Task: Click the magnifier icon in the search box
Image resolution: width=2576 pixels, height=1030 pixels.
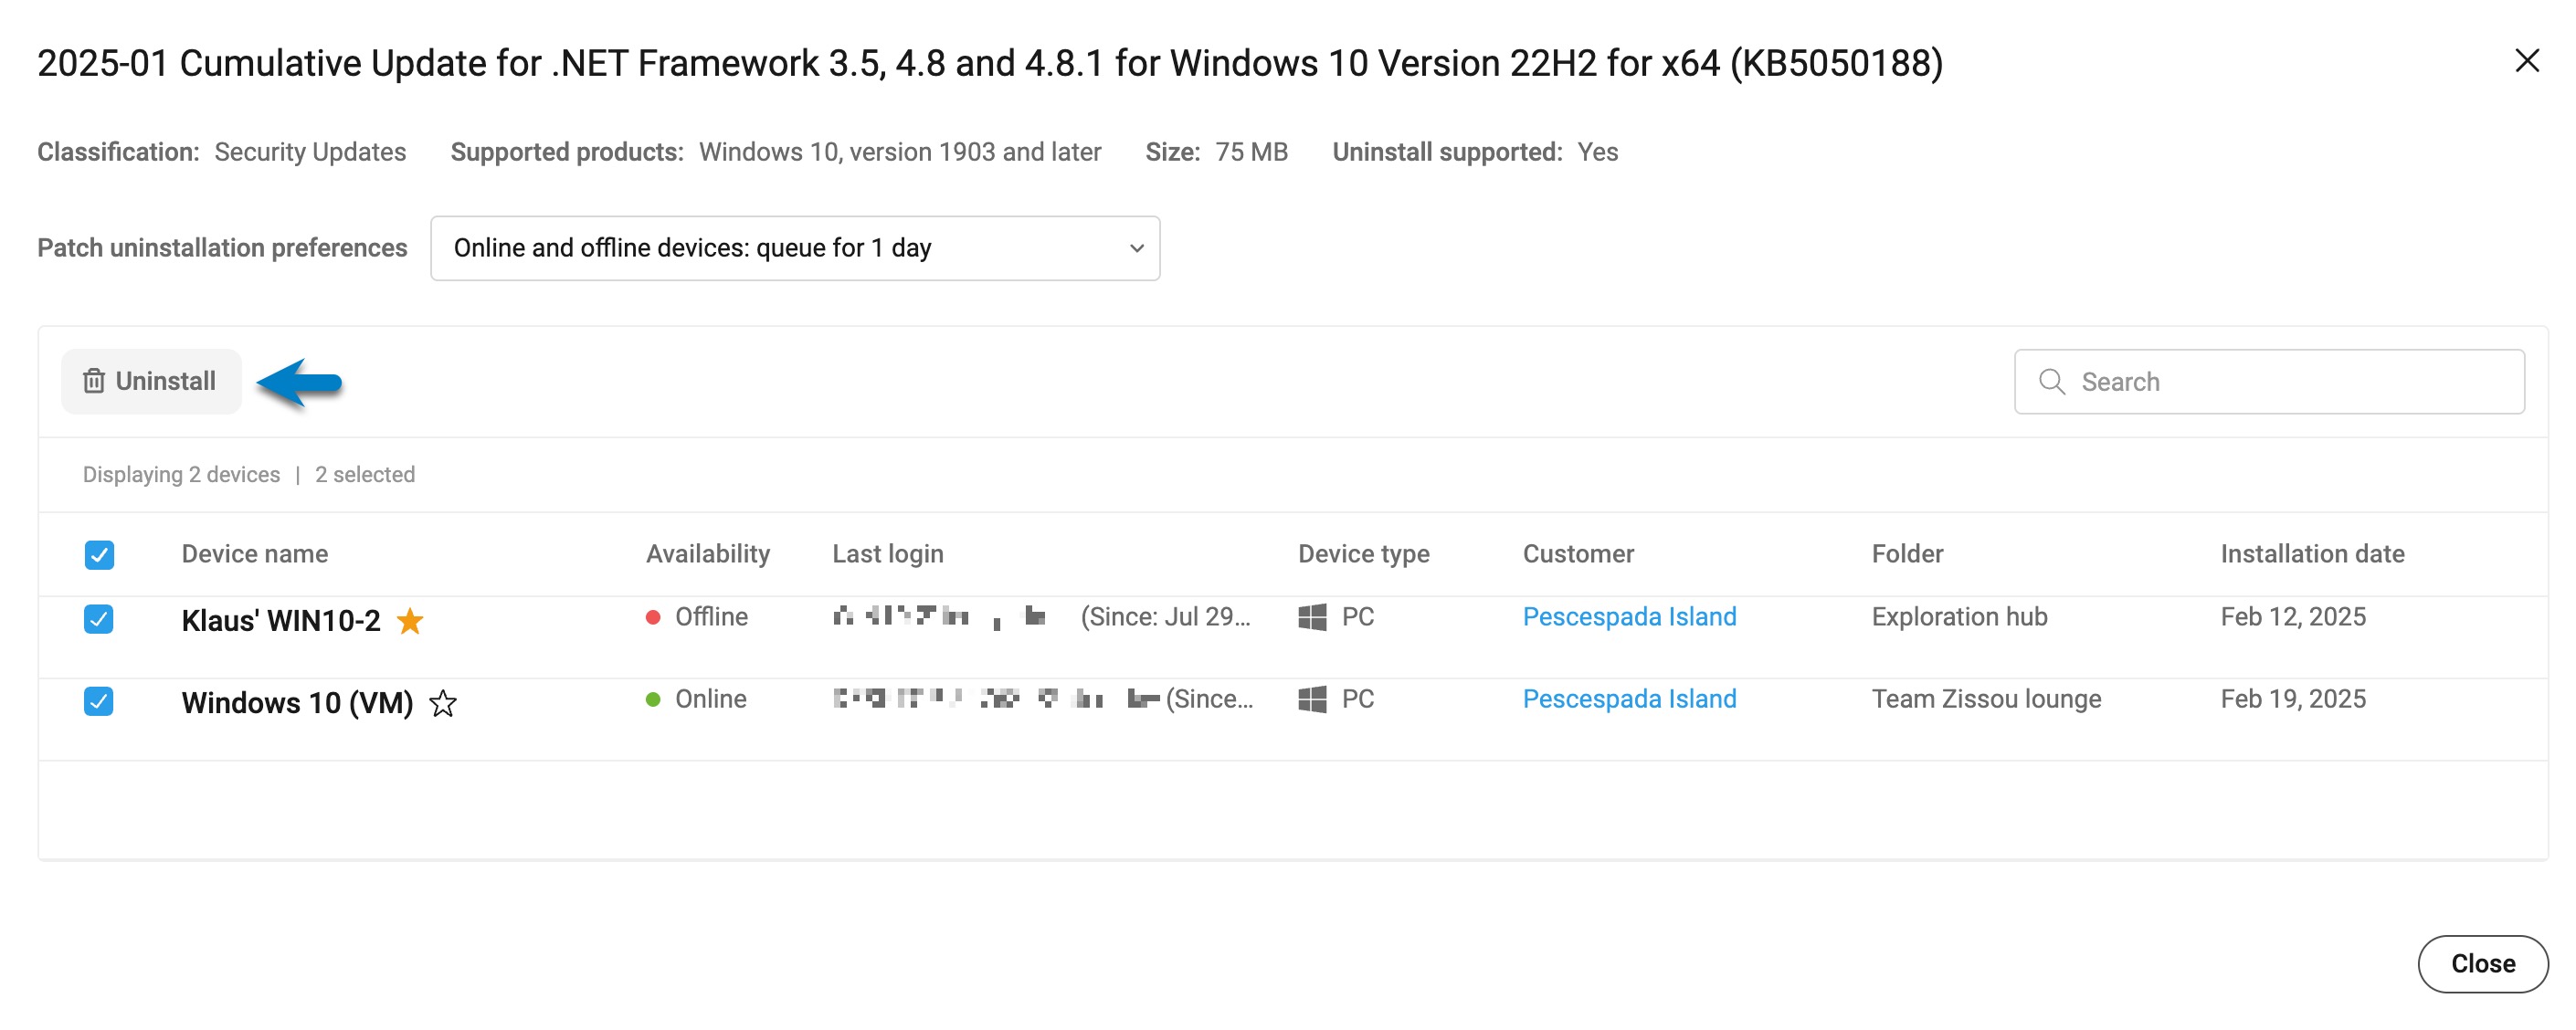Action: (x=2051, y=381)
